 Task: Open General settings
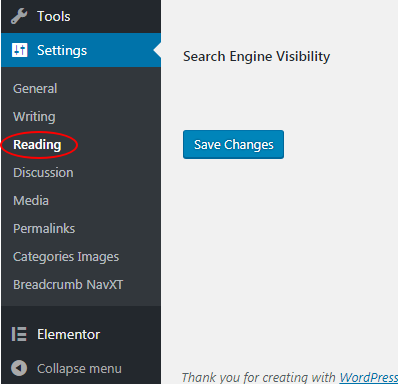pos(35,89)
